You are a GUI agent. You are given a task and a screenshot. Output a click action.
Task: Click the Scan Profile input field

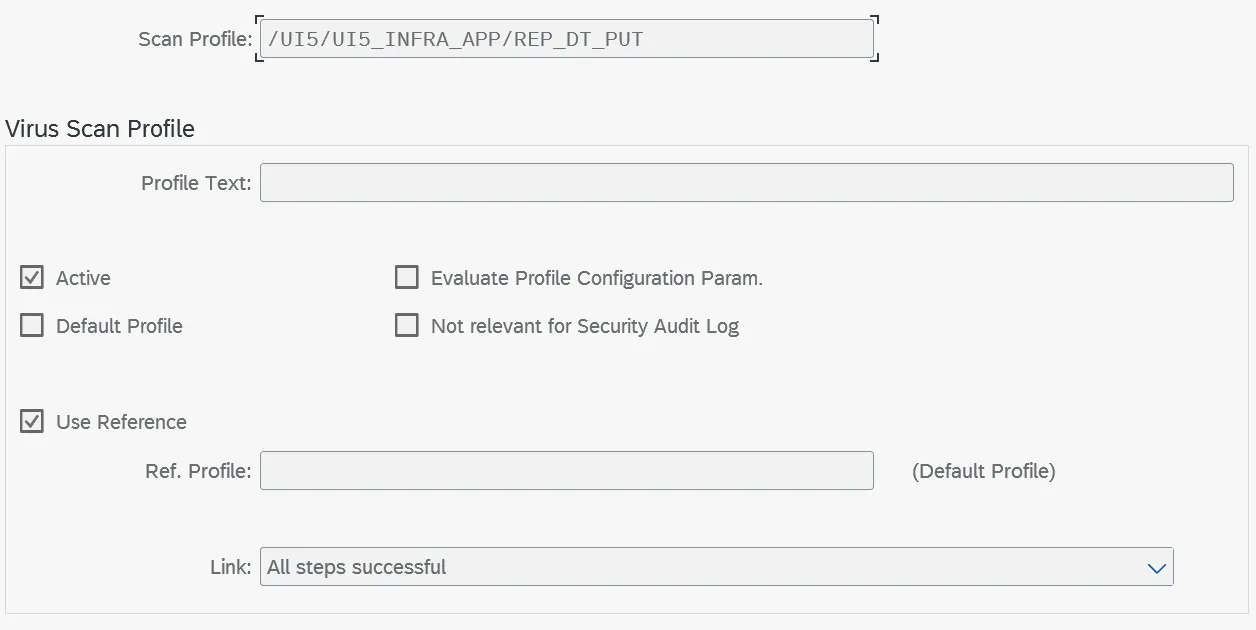point(566,40)
